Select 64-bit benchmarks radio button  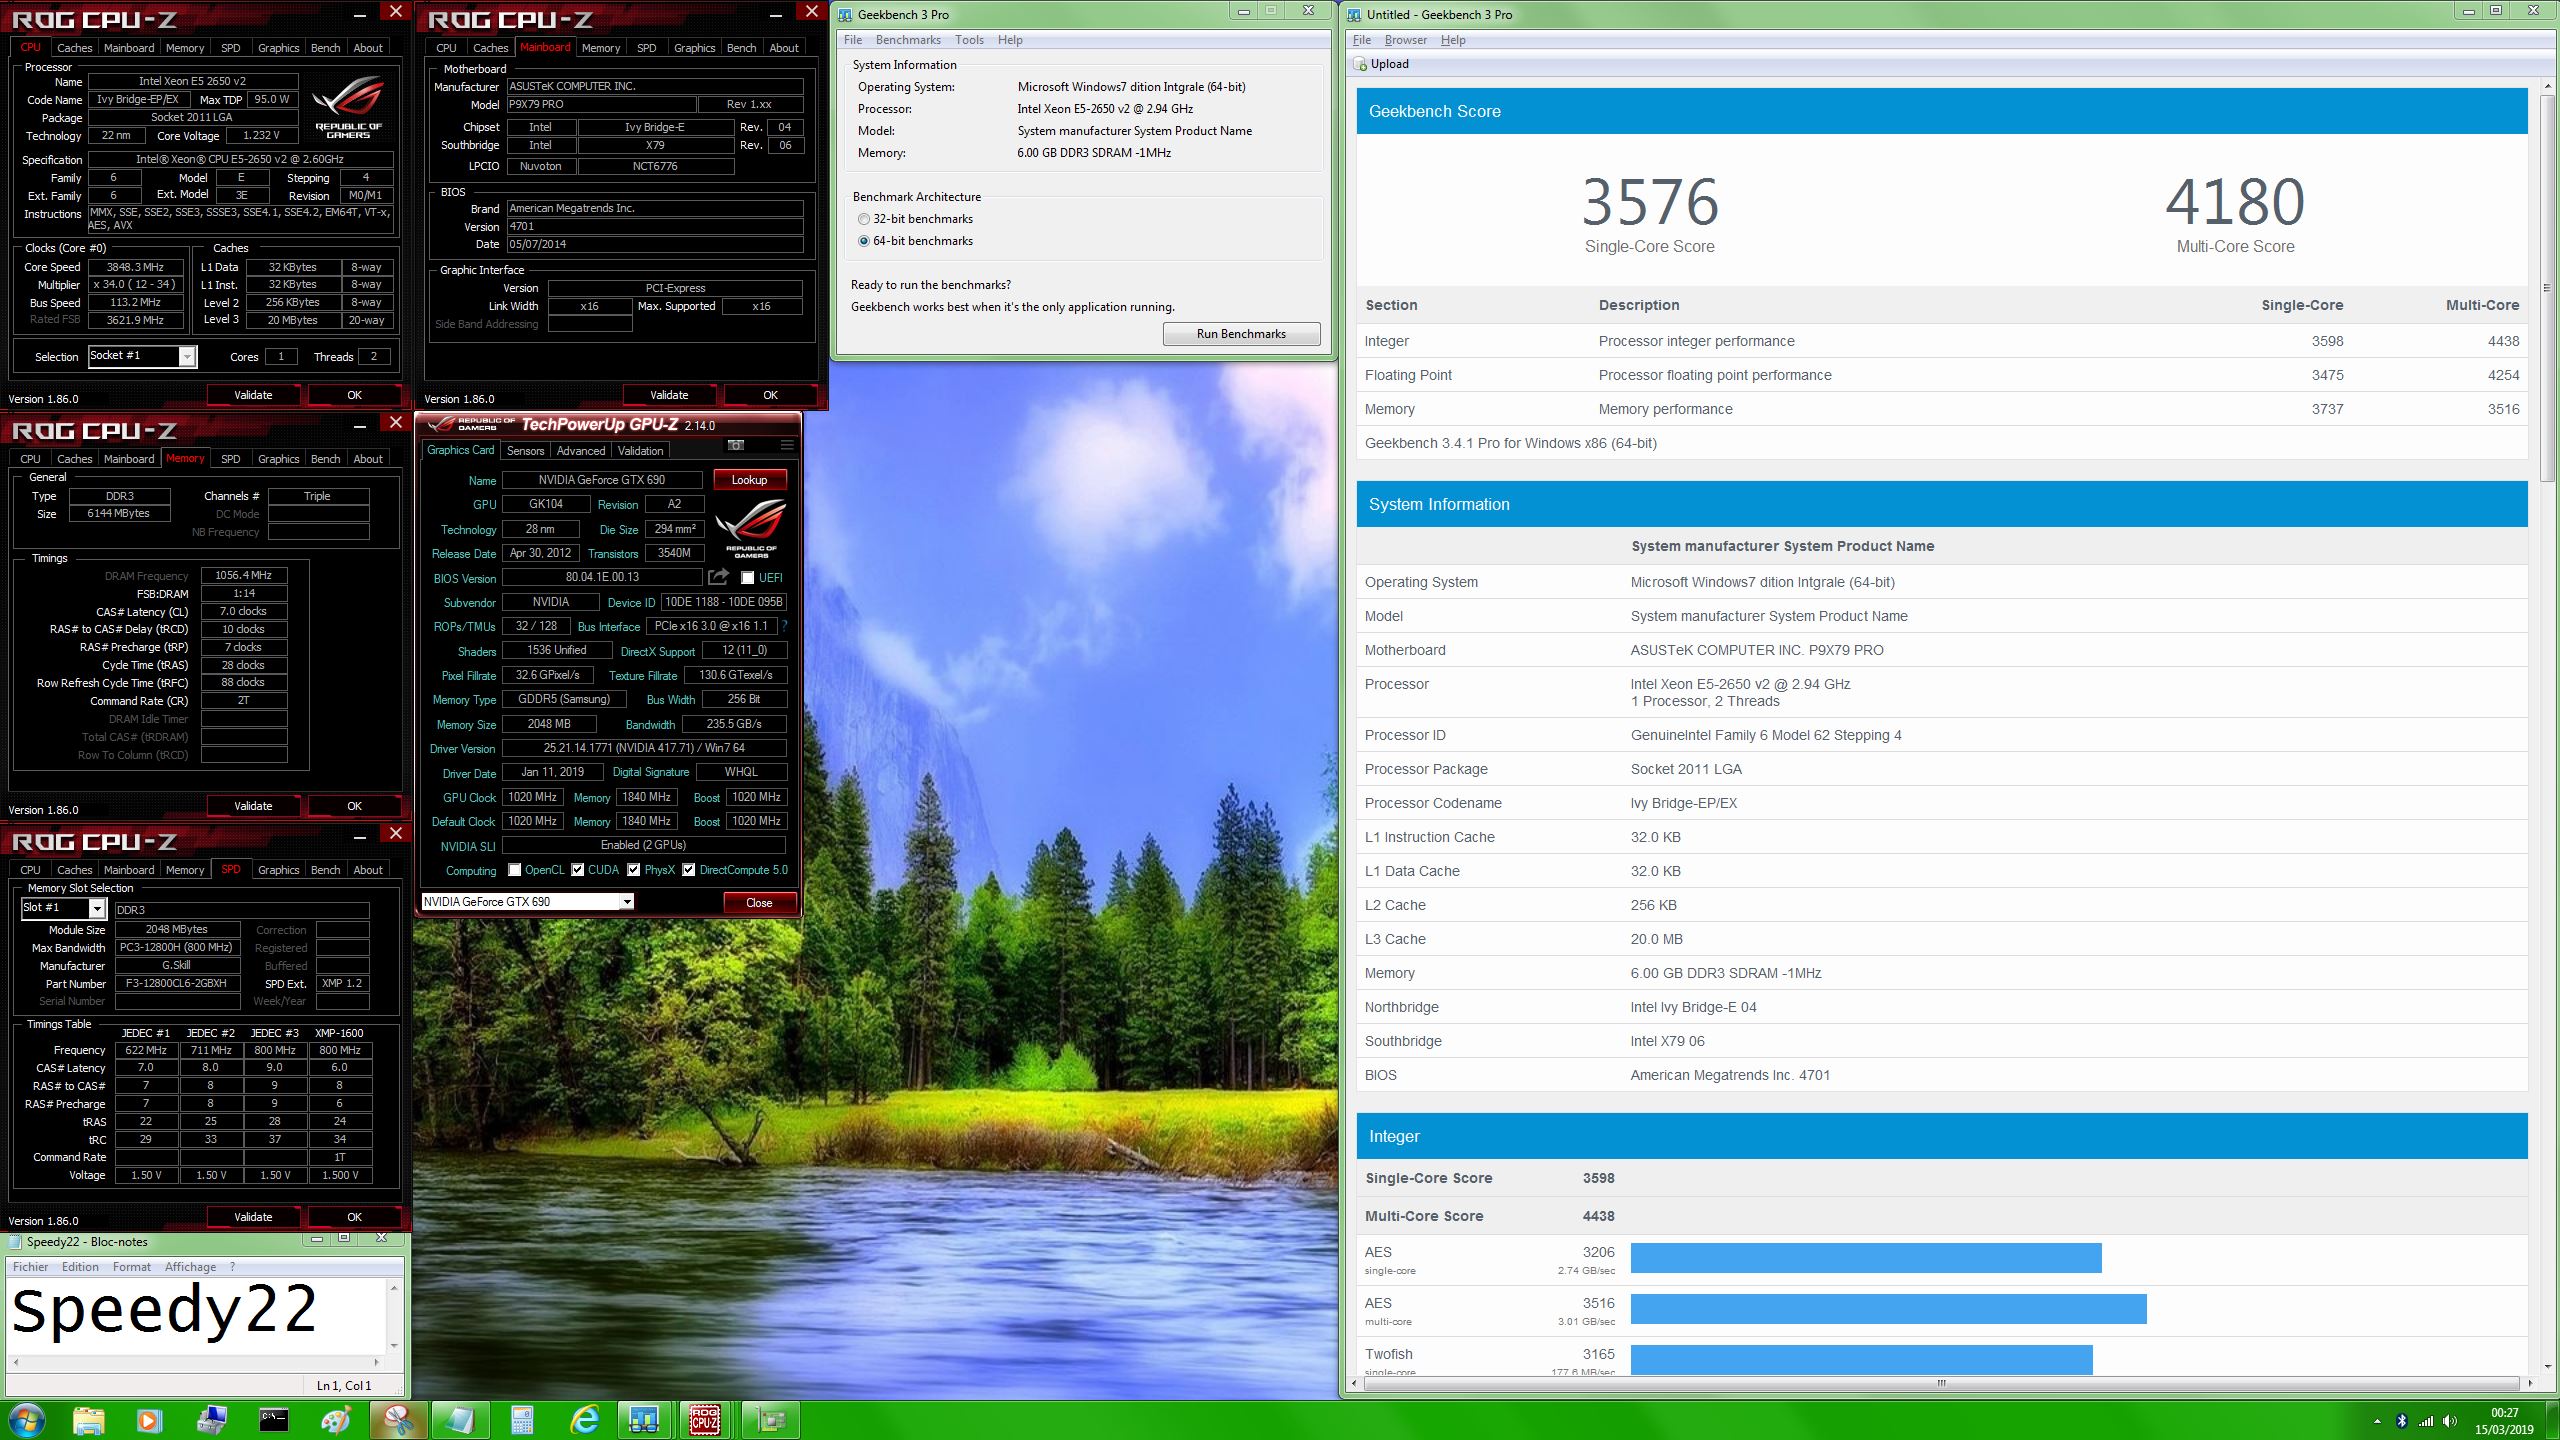864,241
